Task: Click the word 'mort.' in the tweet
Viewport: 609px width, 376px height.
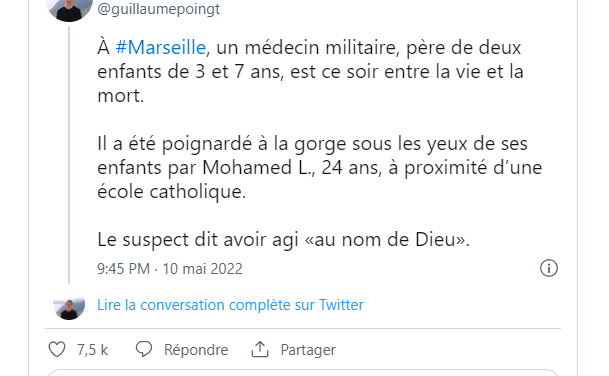Action: coord(120,96)
